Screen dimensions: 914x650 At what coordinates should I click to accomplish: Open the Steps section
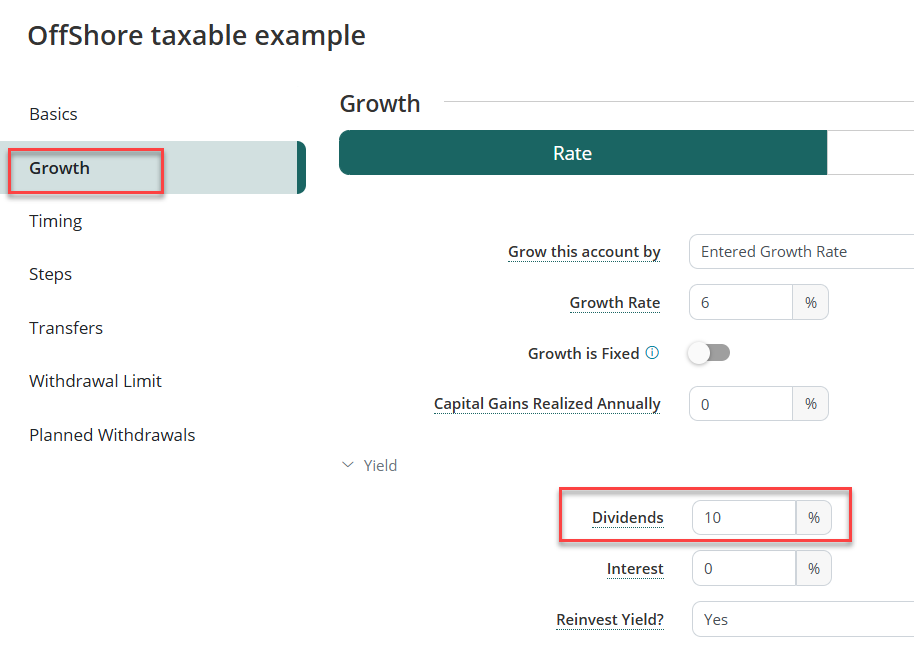pos(51,274)
